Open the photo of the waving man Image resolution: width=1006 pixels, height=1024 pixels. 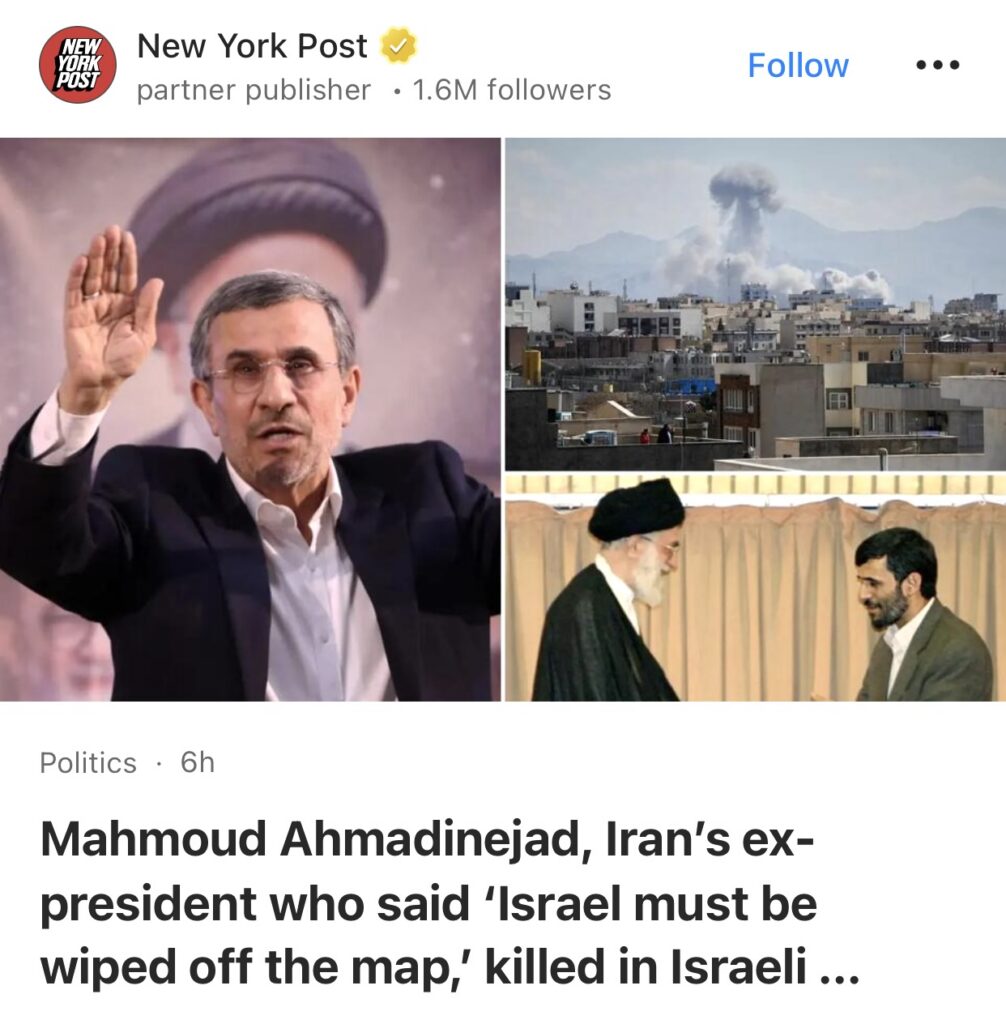(250, 419)
